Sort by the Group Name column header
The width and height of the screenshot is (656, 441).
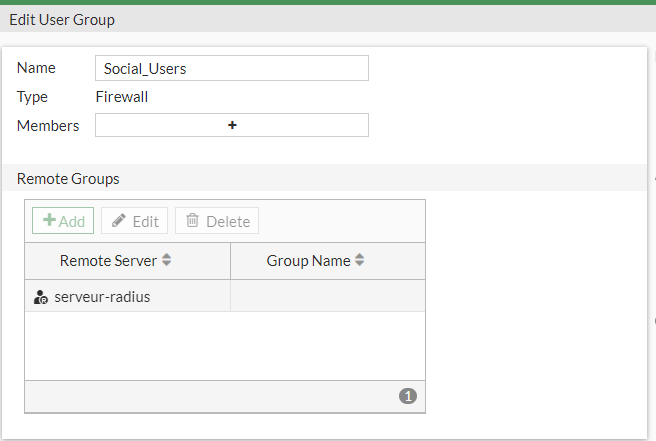point(308,261)
